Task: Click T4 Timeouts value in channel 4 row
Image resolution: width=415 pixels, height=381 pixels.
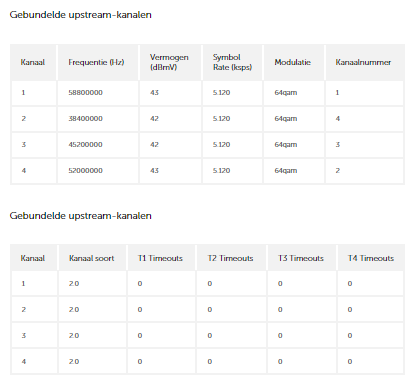Action: tap(350, 362)
